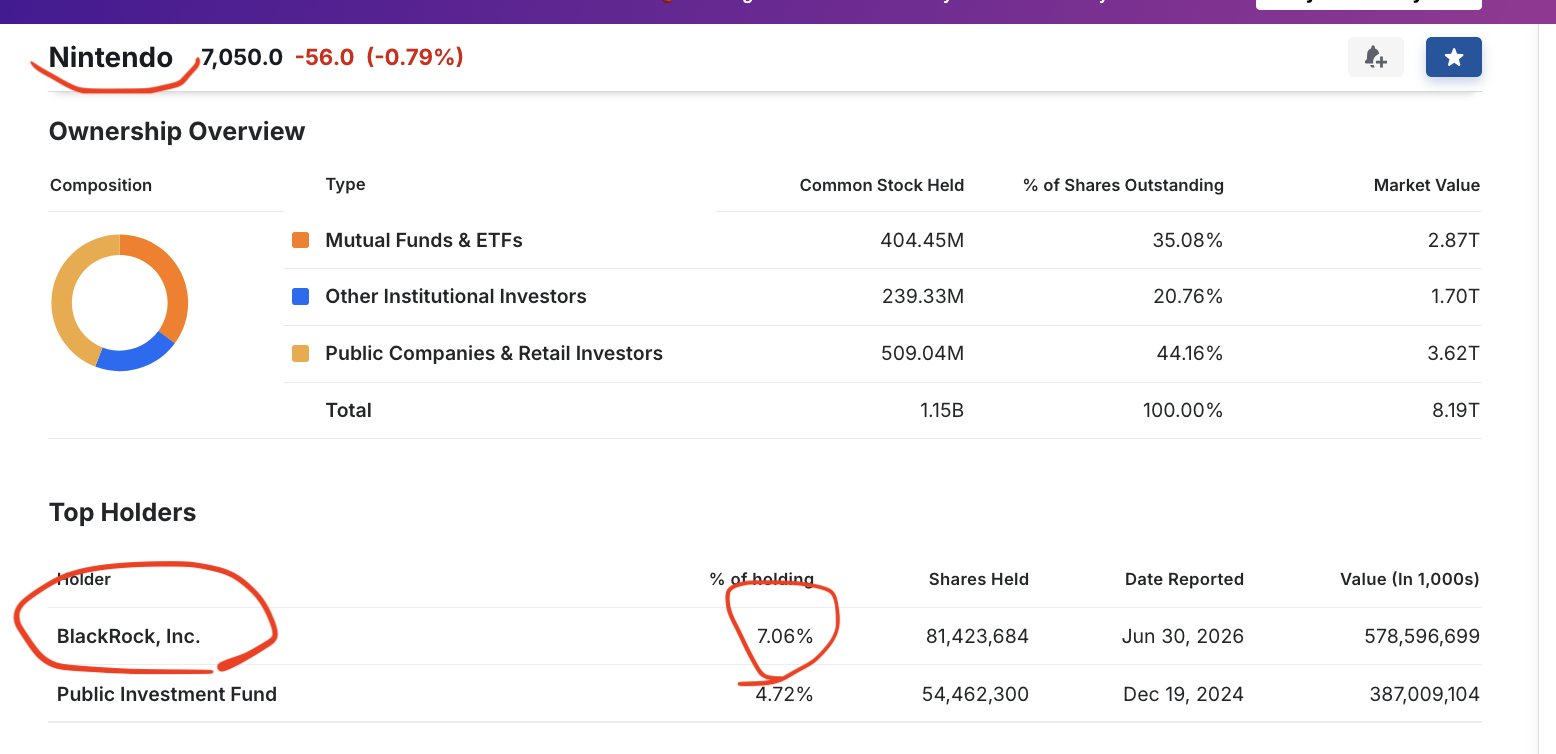
Task: Sort by the Shares Held column header
Action: click(x=979, y=579)
